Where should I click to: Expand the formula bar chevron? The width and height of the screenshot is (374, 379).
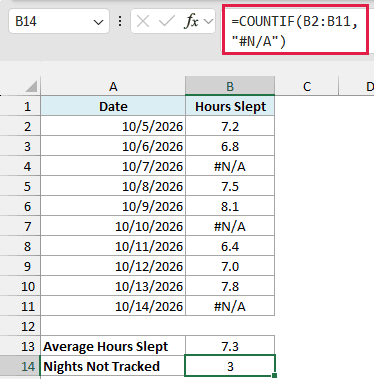point(209,22)
